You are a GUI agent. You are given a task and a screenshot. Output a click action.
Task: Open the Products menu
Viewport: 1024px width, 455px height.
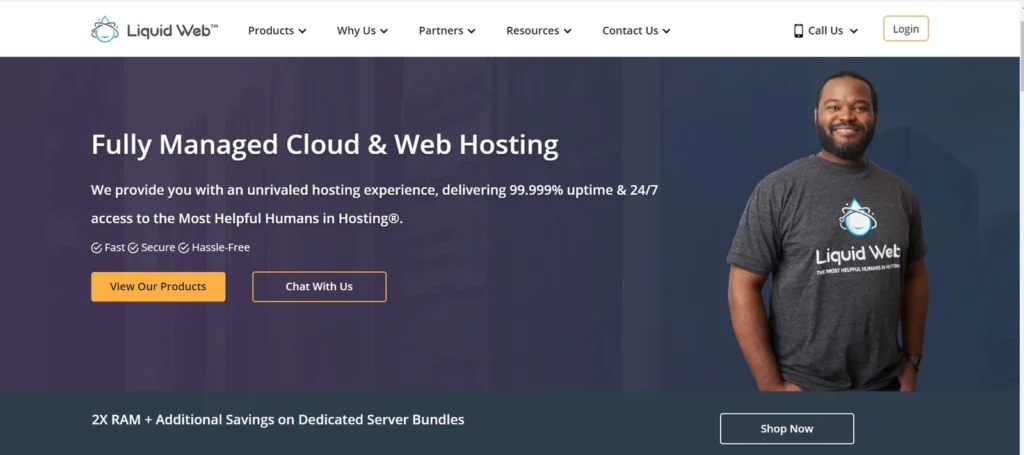[x=277, y=31]
